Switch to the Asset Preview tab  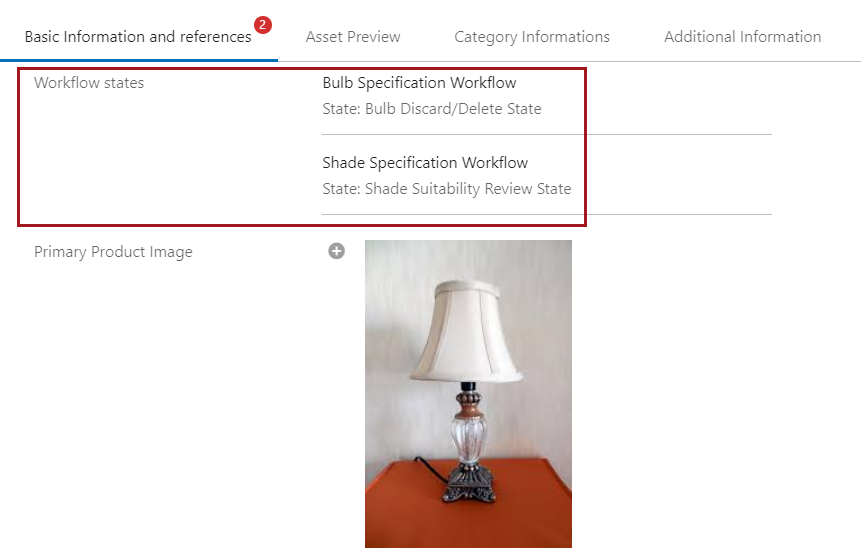tap(353, 37)
